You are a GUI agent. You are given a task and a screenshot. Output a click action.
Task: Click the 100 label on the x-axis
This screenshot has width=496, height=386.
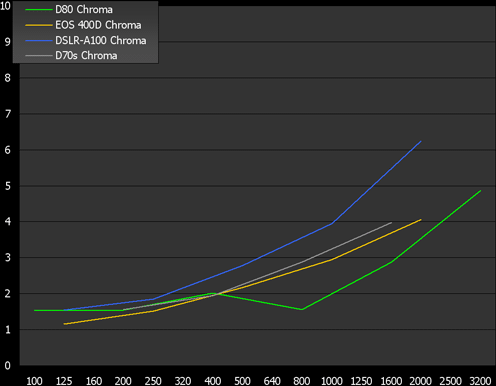34,381
